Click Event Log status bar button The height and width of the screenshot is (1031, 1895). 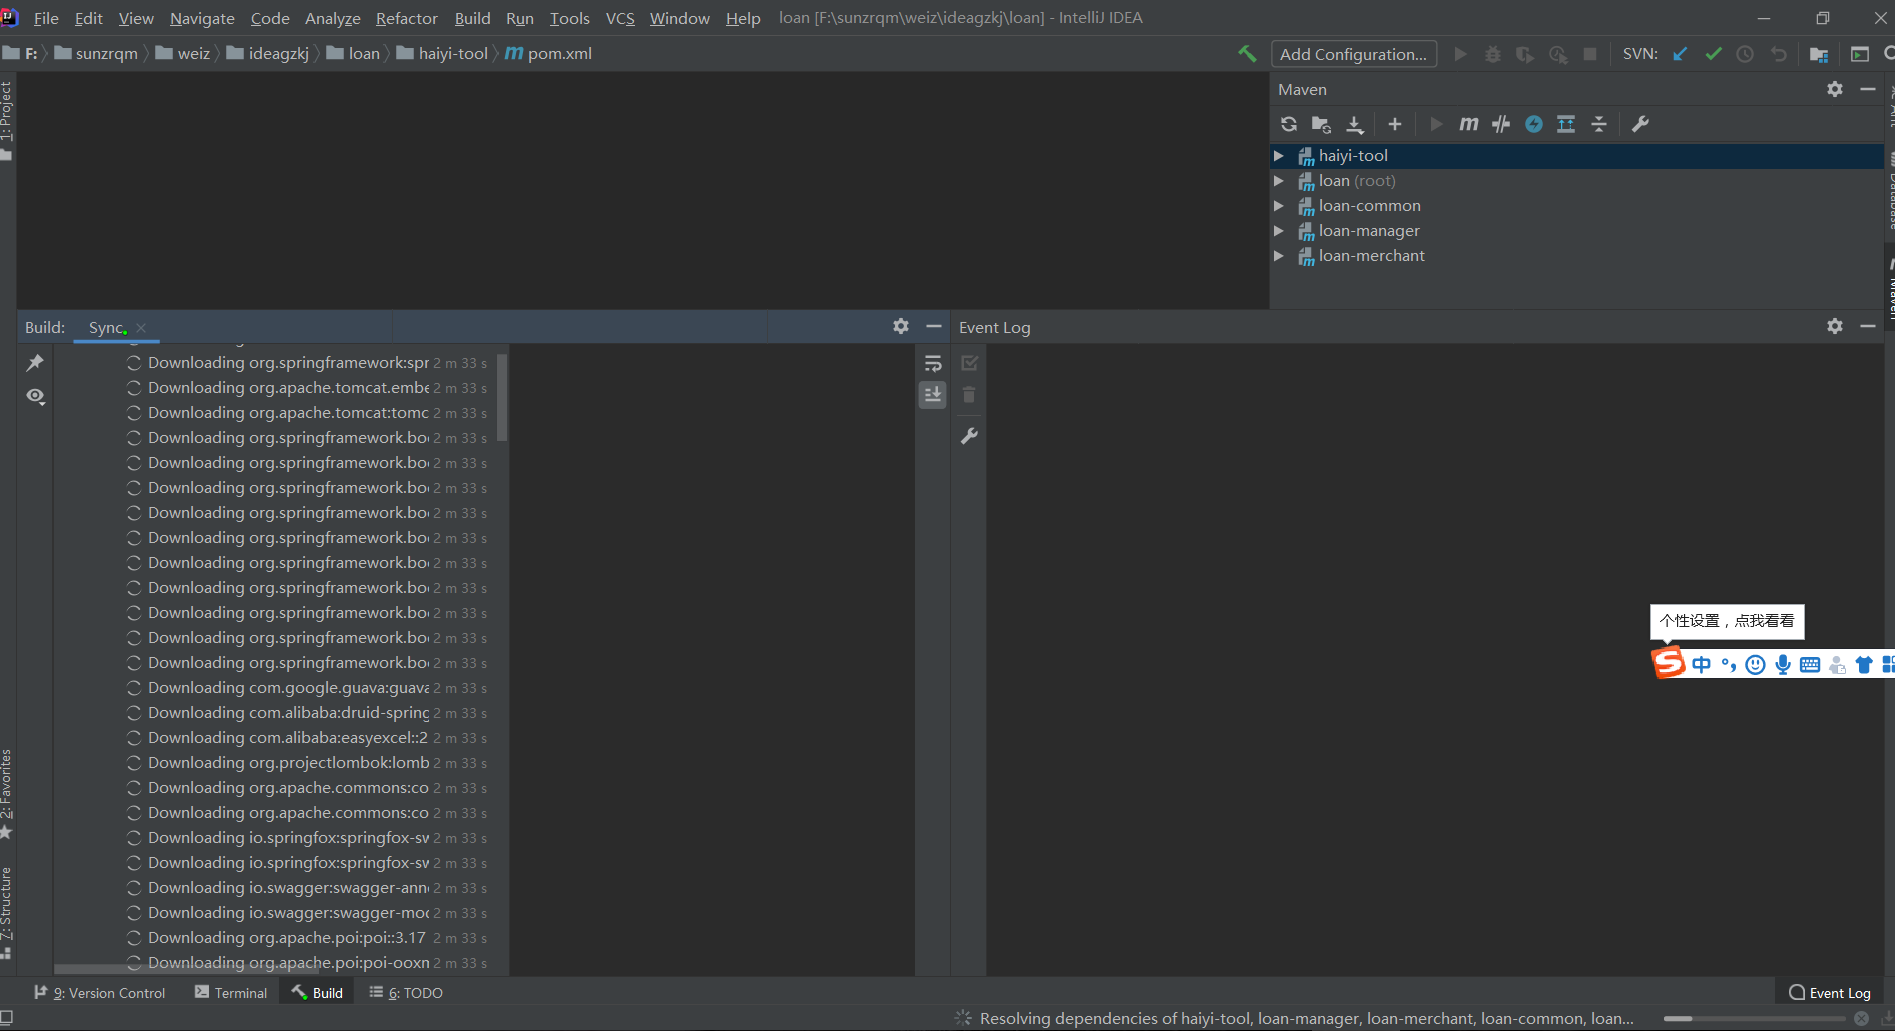point(1830,993)
